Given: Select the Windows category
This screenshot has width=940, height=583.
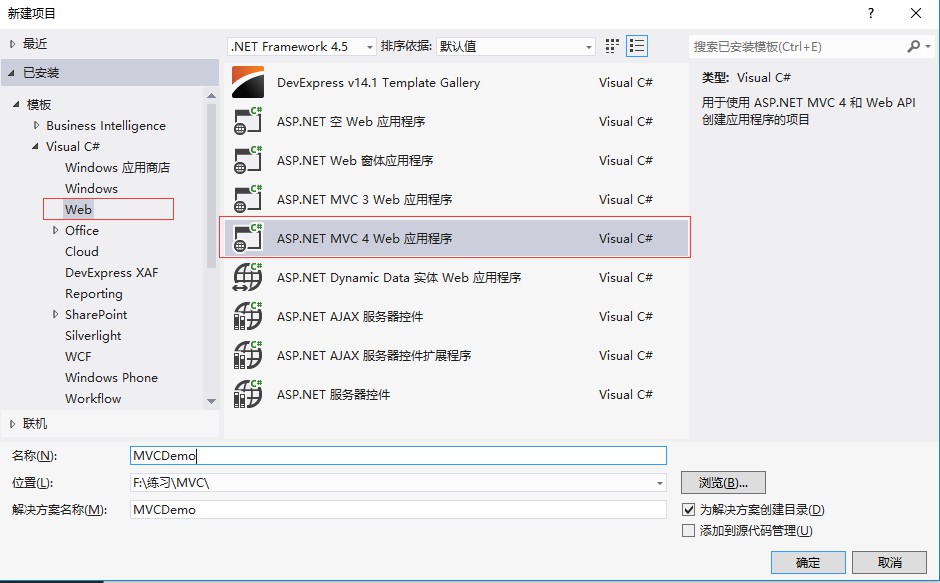Looking at the screenshot, I should tap(91, 188).
